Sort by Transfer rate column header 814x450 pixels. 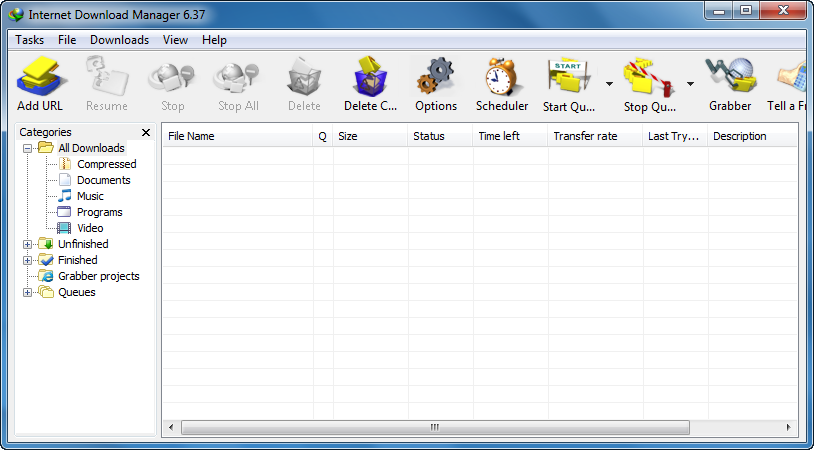(595, 136)
